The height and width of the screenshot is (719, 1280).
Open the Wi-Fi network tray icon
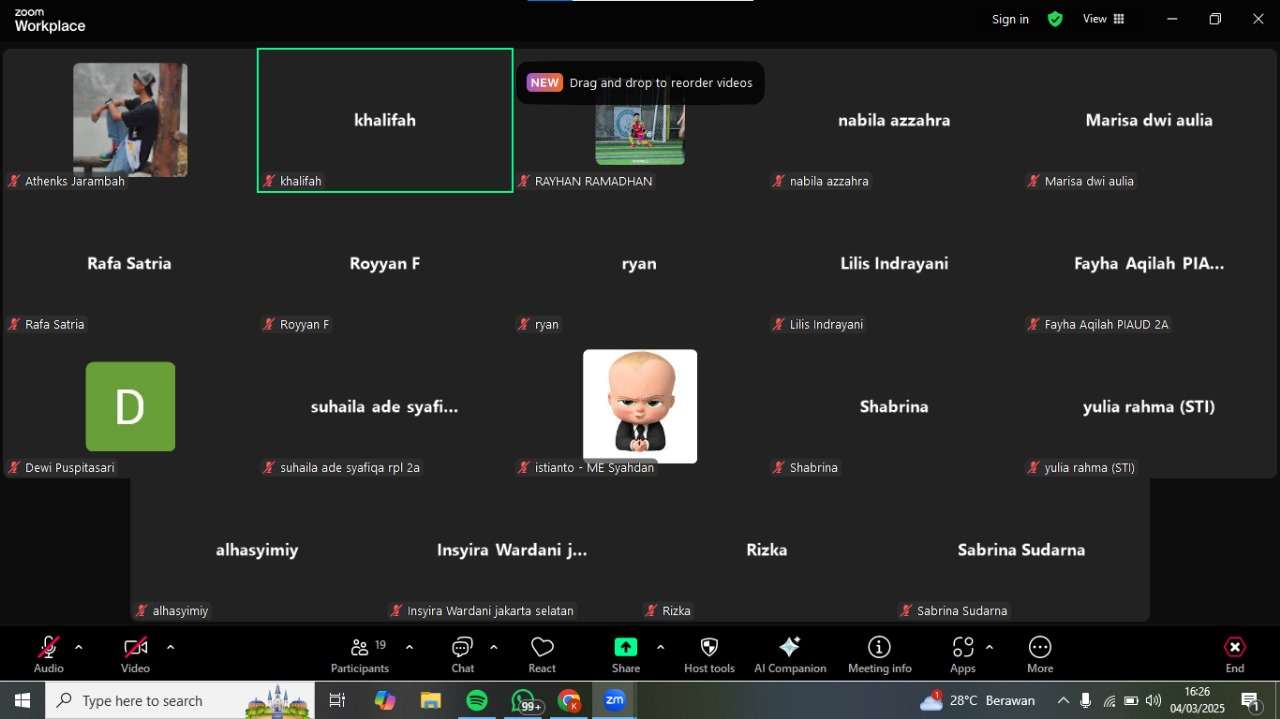1109,700
